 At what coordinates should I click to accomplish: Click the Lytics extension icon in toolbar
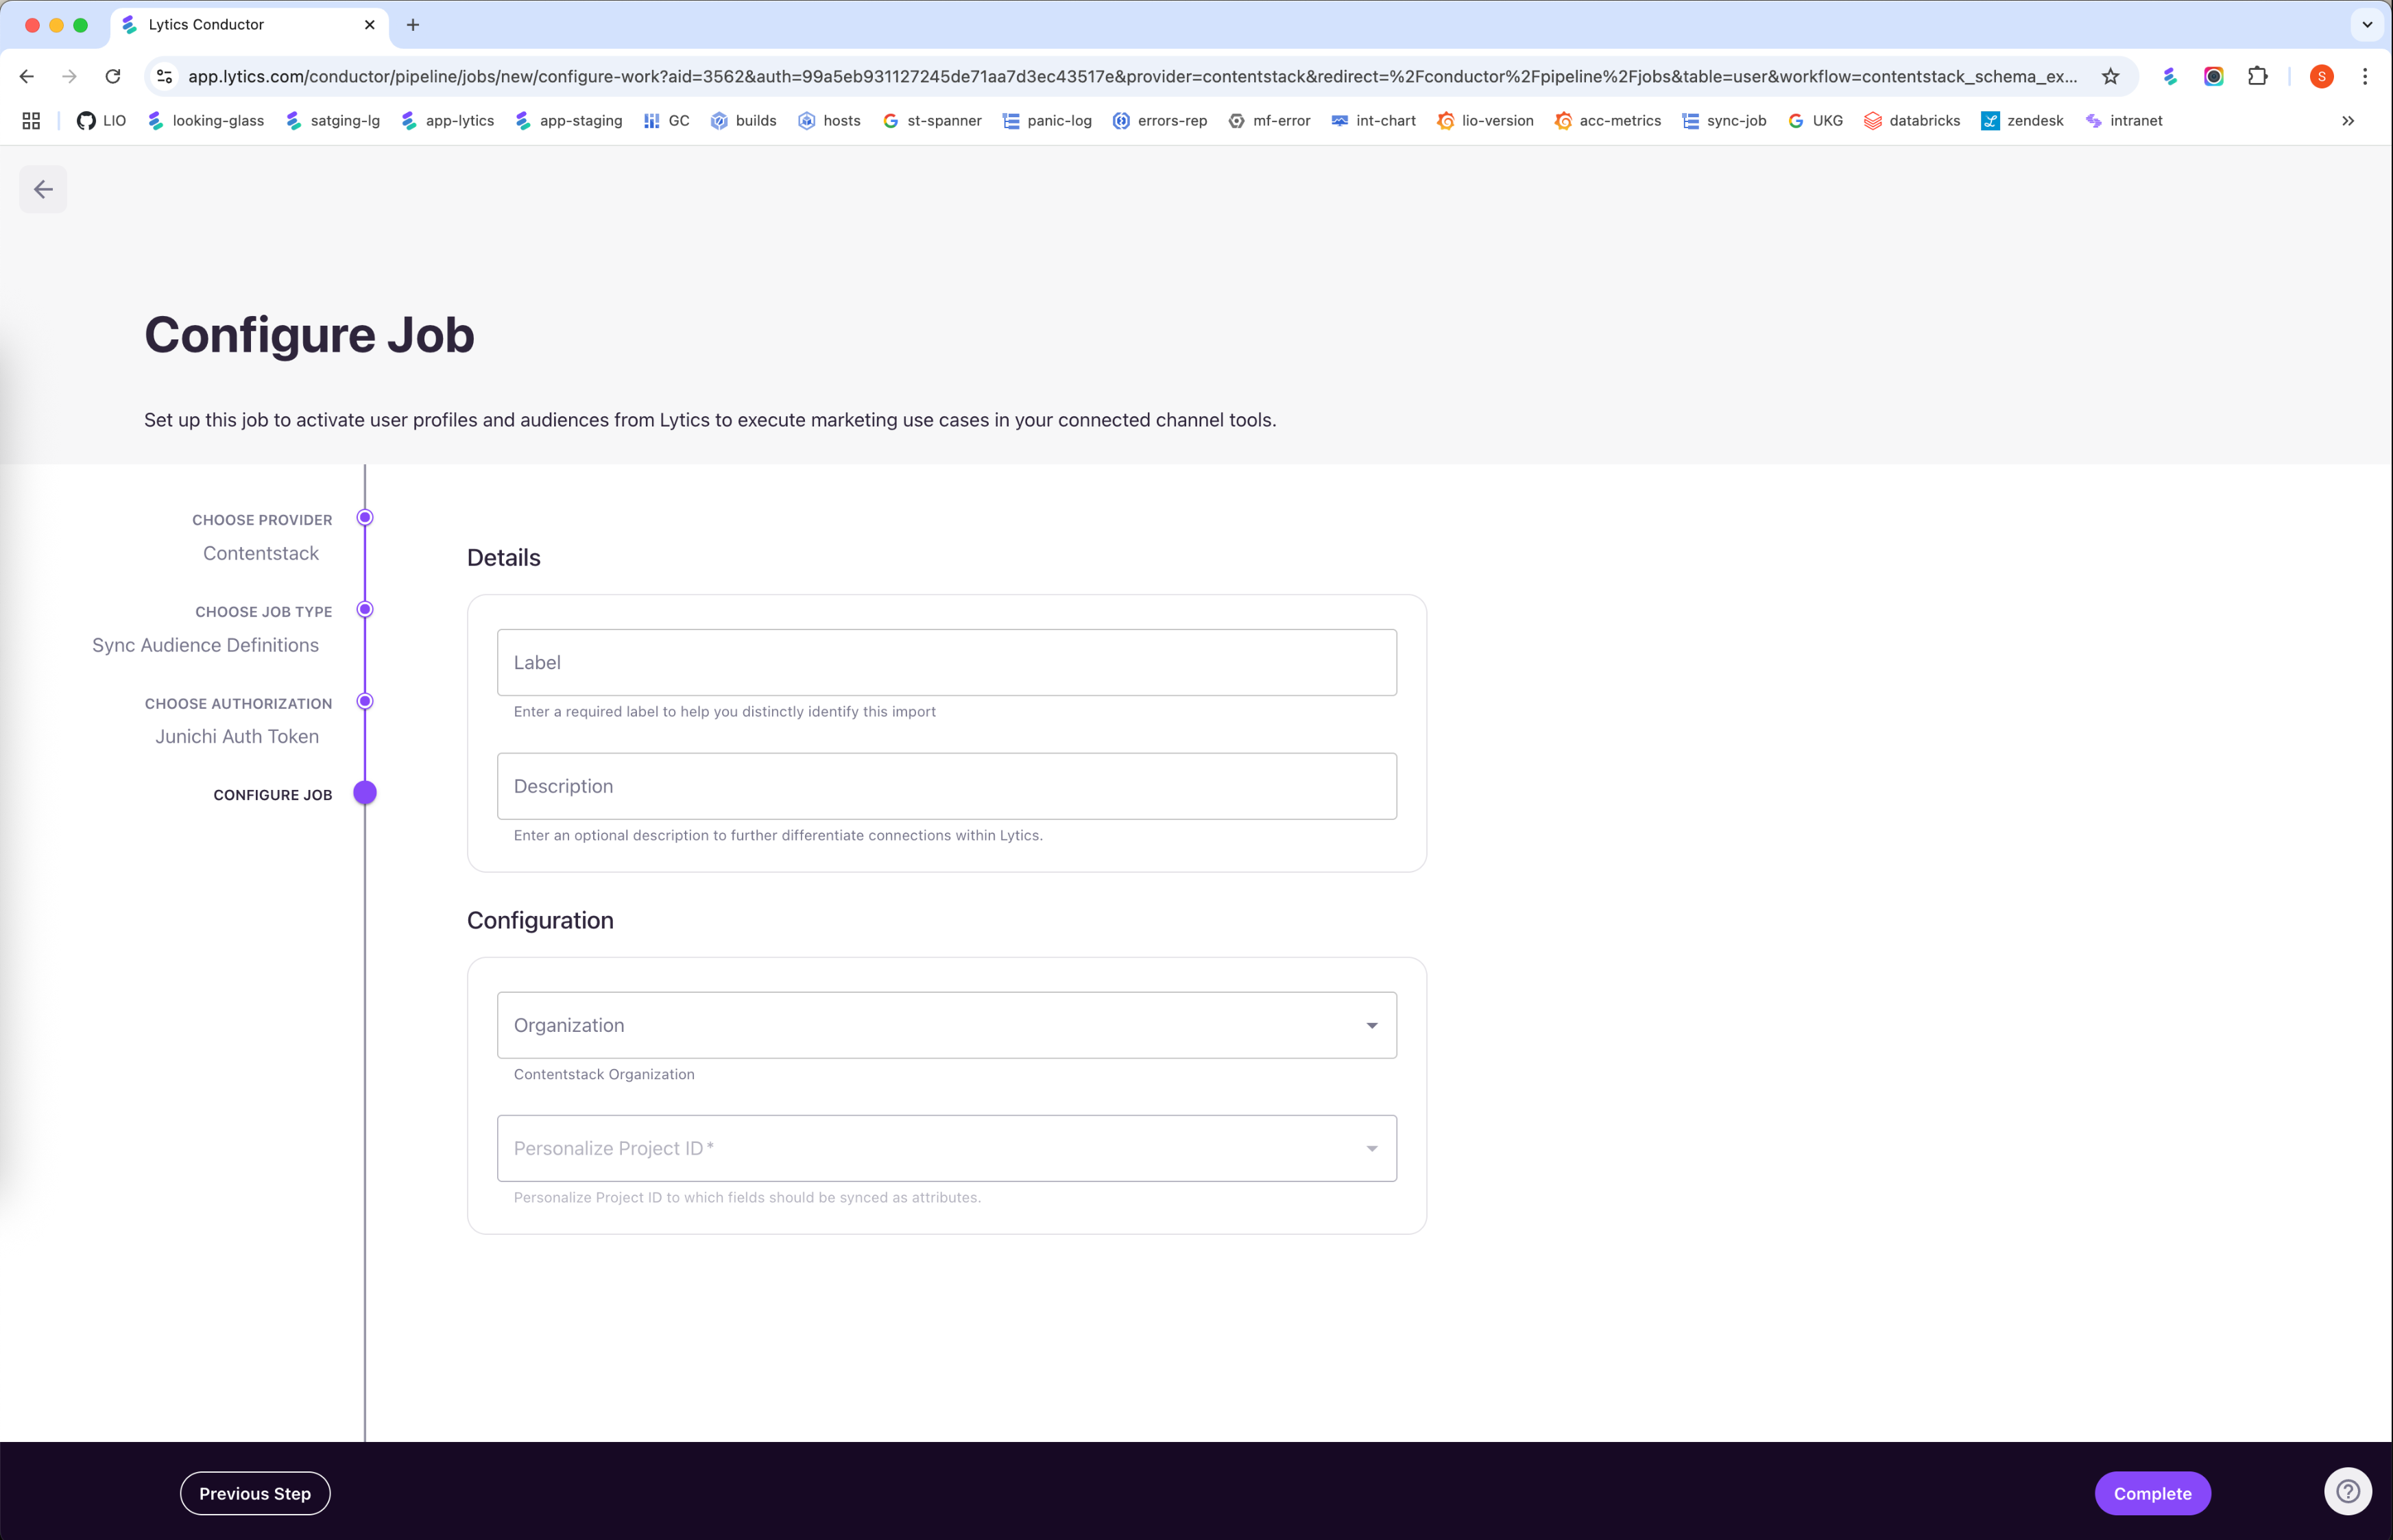click(2169, 77)
